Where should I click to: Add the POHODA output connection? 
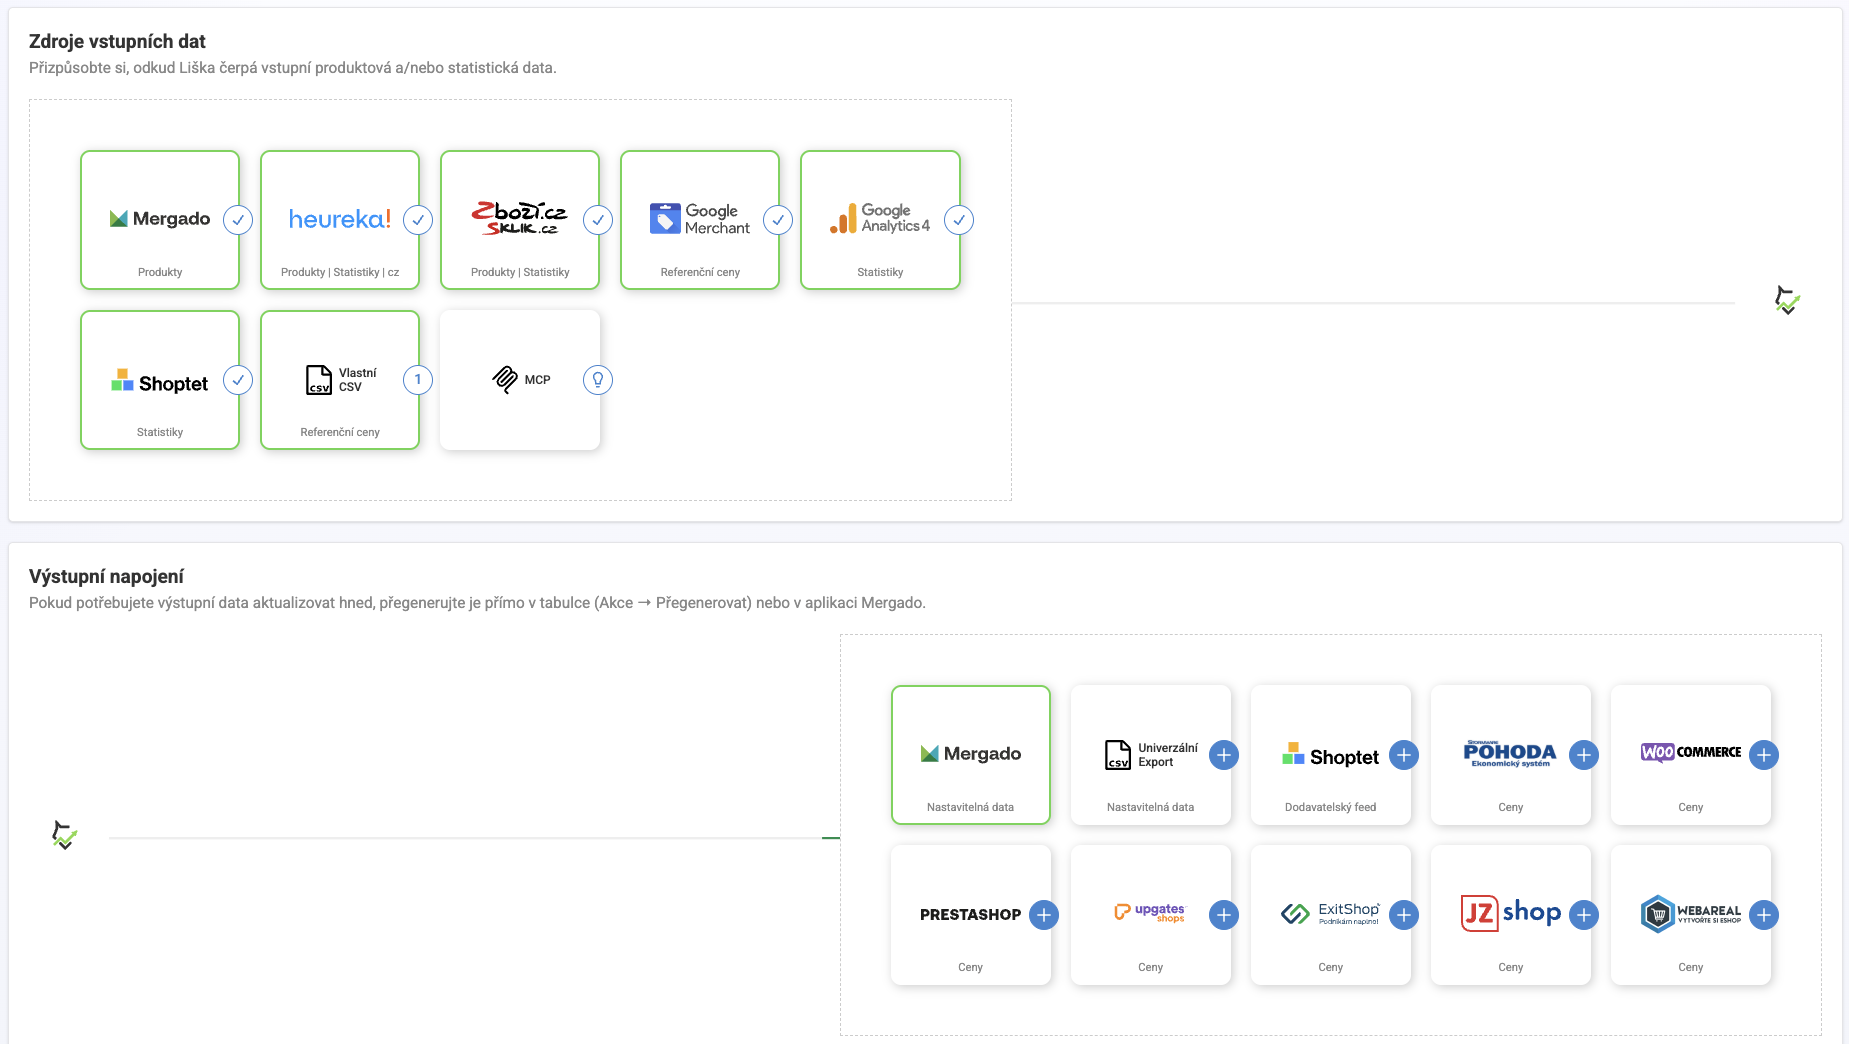coord(1584,755)
